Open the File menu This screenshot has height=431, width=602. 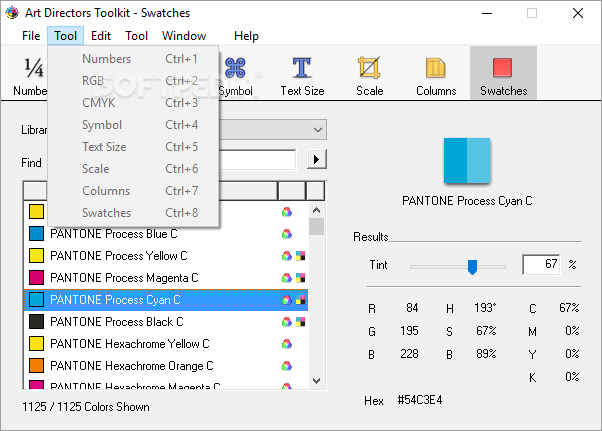31,36
